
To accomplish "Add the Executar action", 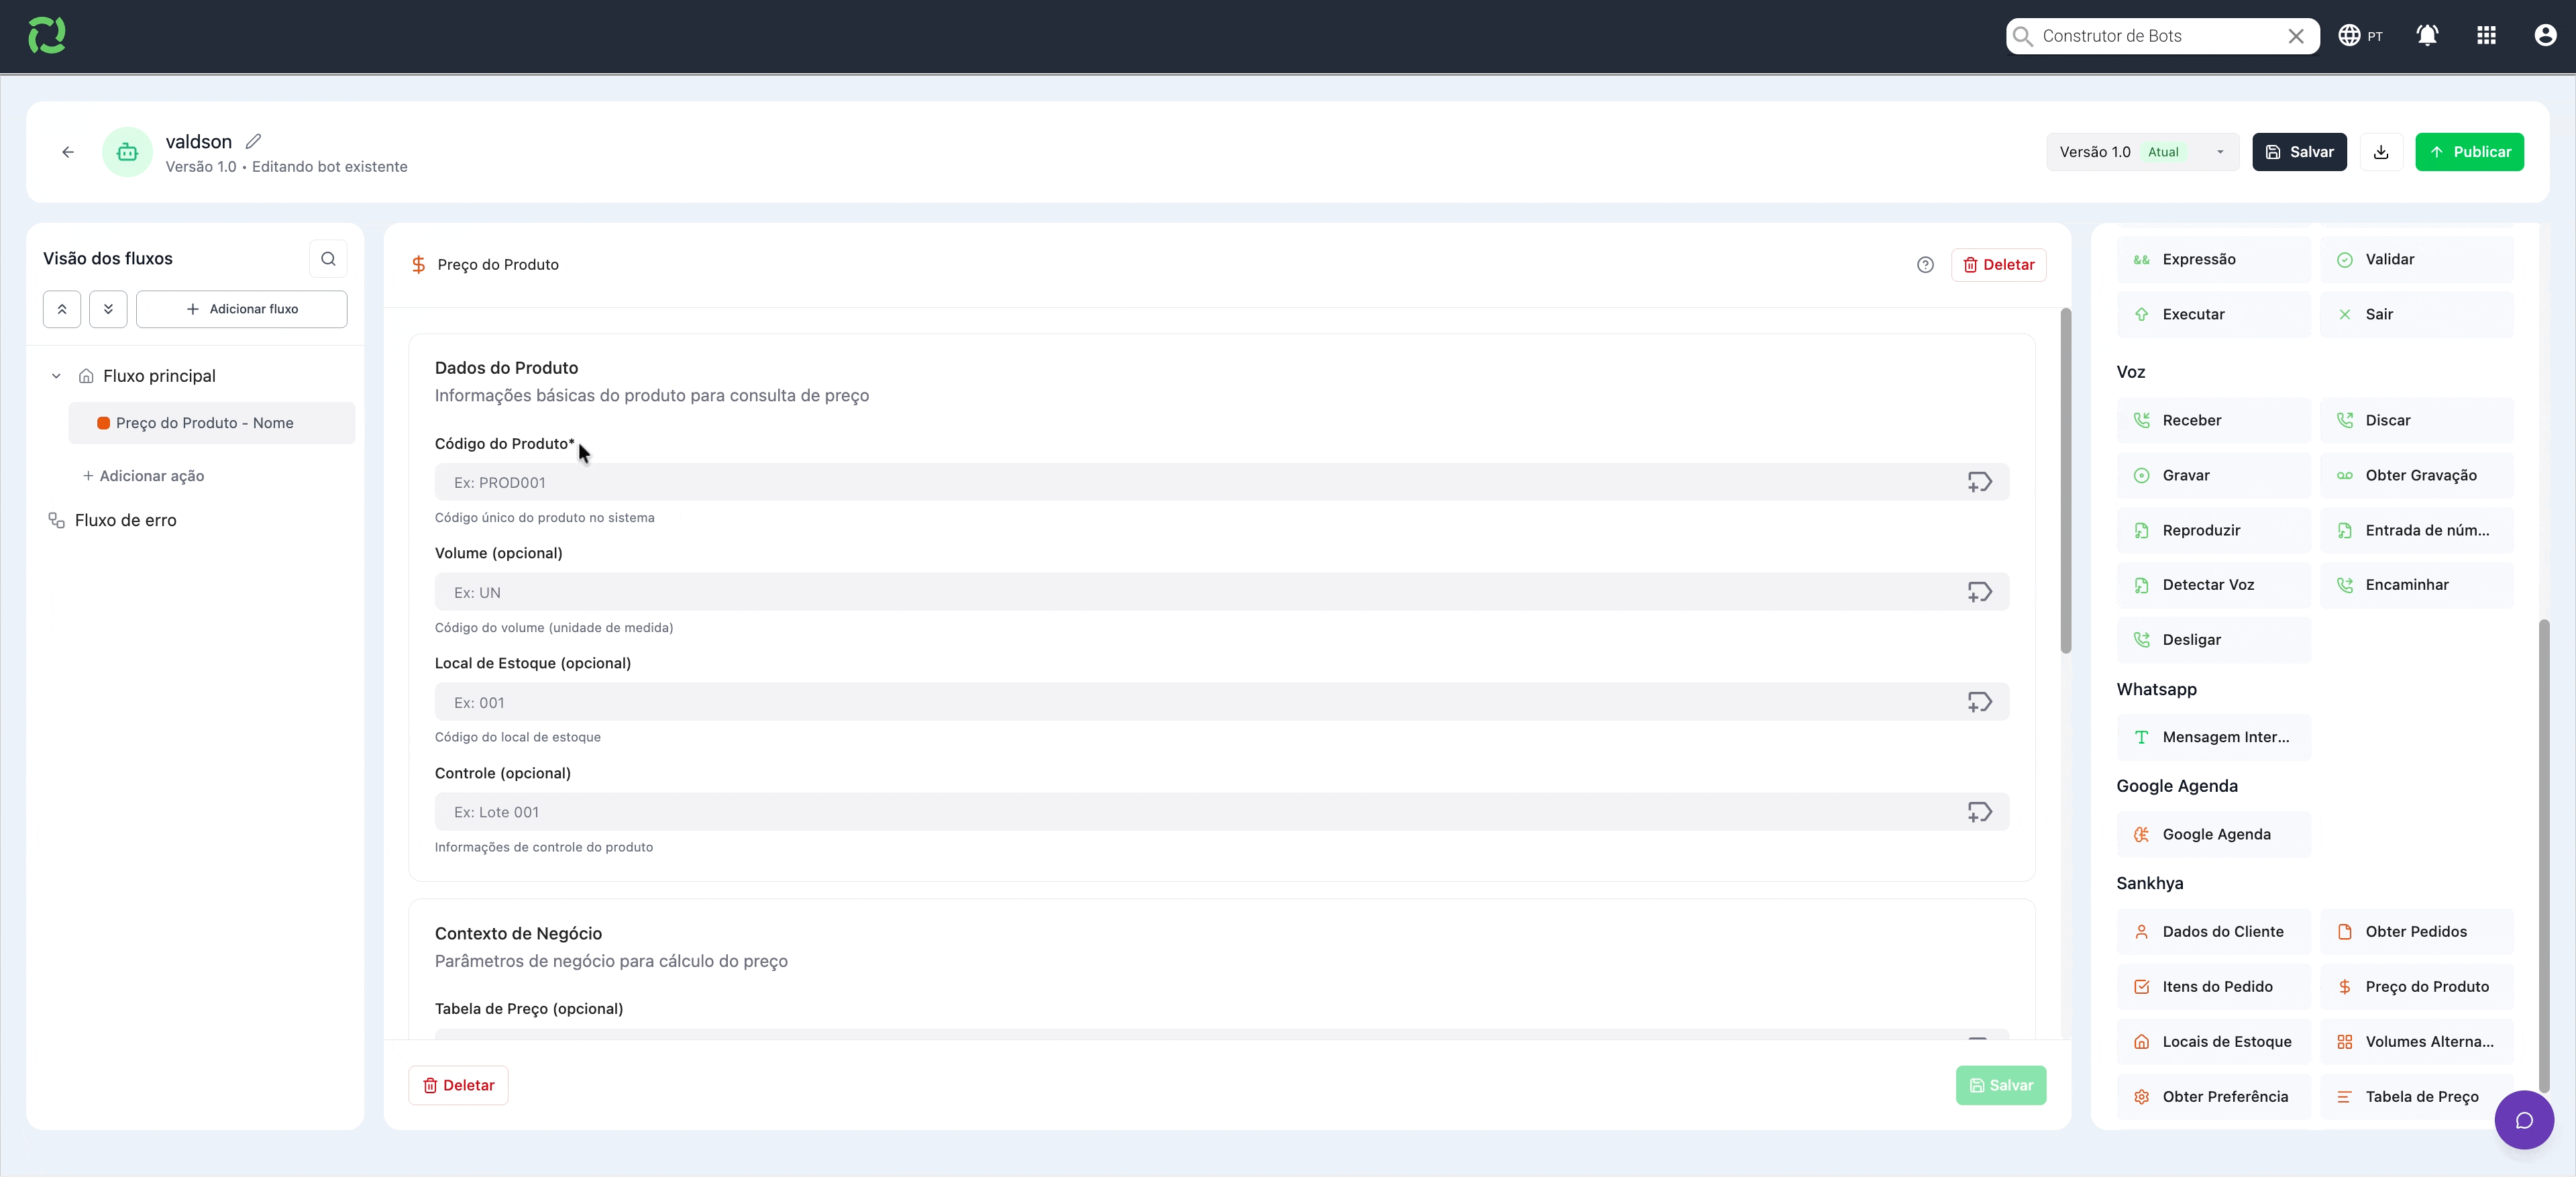I will click(x=2213, y=314).
